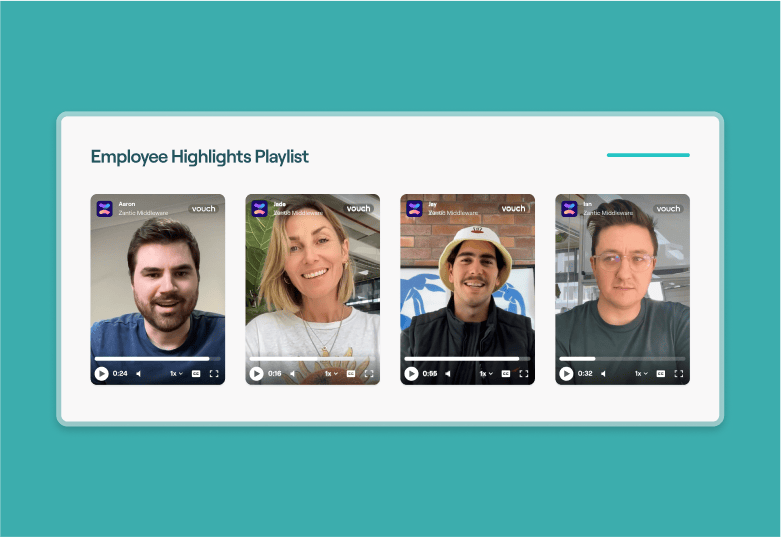The image size is (781, 537).
Task: Mute the volume on Ian's video
Action: point(603,374)
